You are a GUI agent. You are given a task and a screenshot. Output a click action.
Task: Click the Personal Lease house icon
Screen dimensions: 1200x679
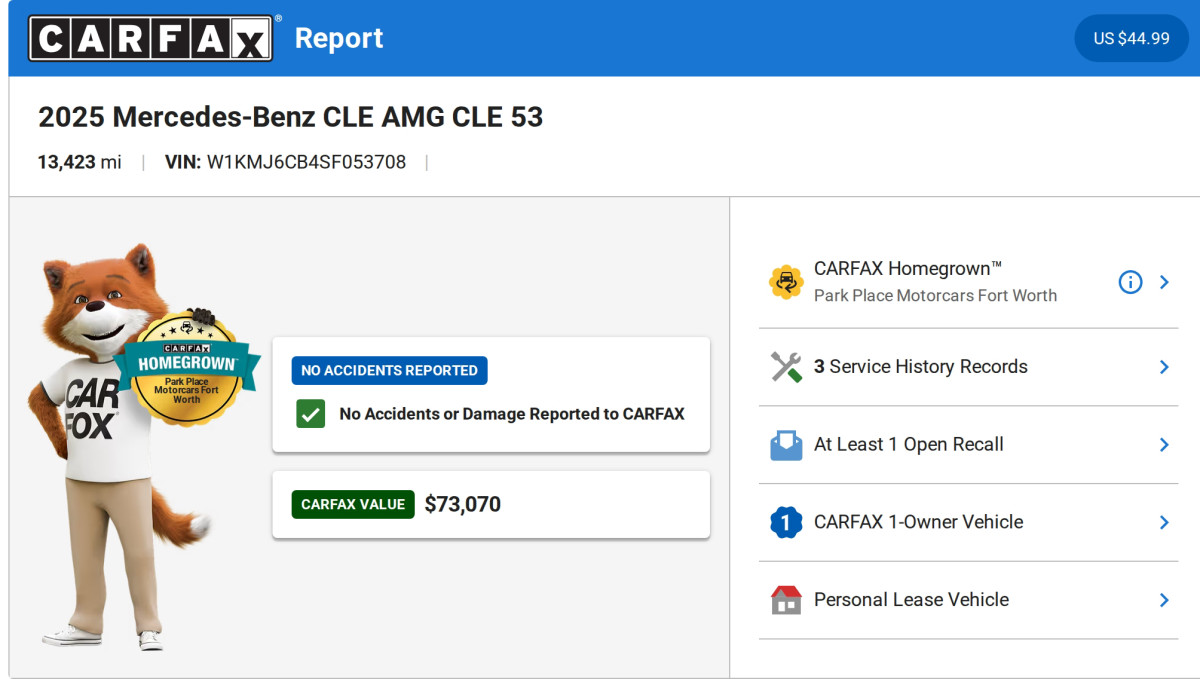[786, 600]
